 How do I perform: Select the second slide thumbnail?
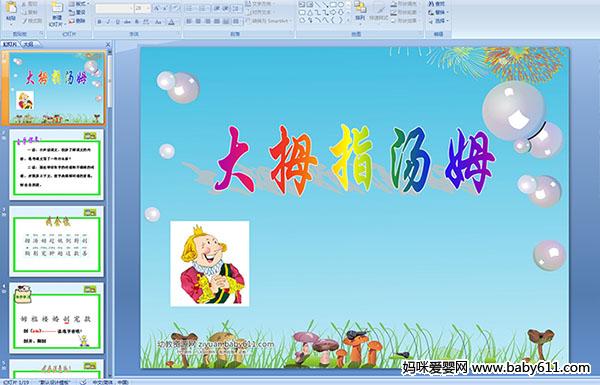click(57, 165)
